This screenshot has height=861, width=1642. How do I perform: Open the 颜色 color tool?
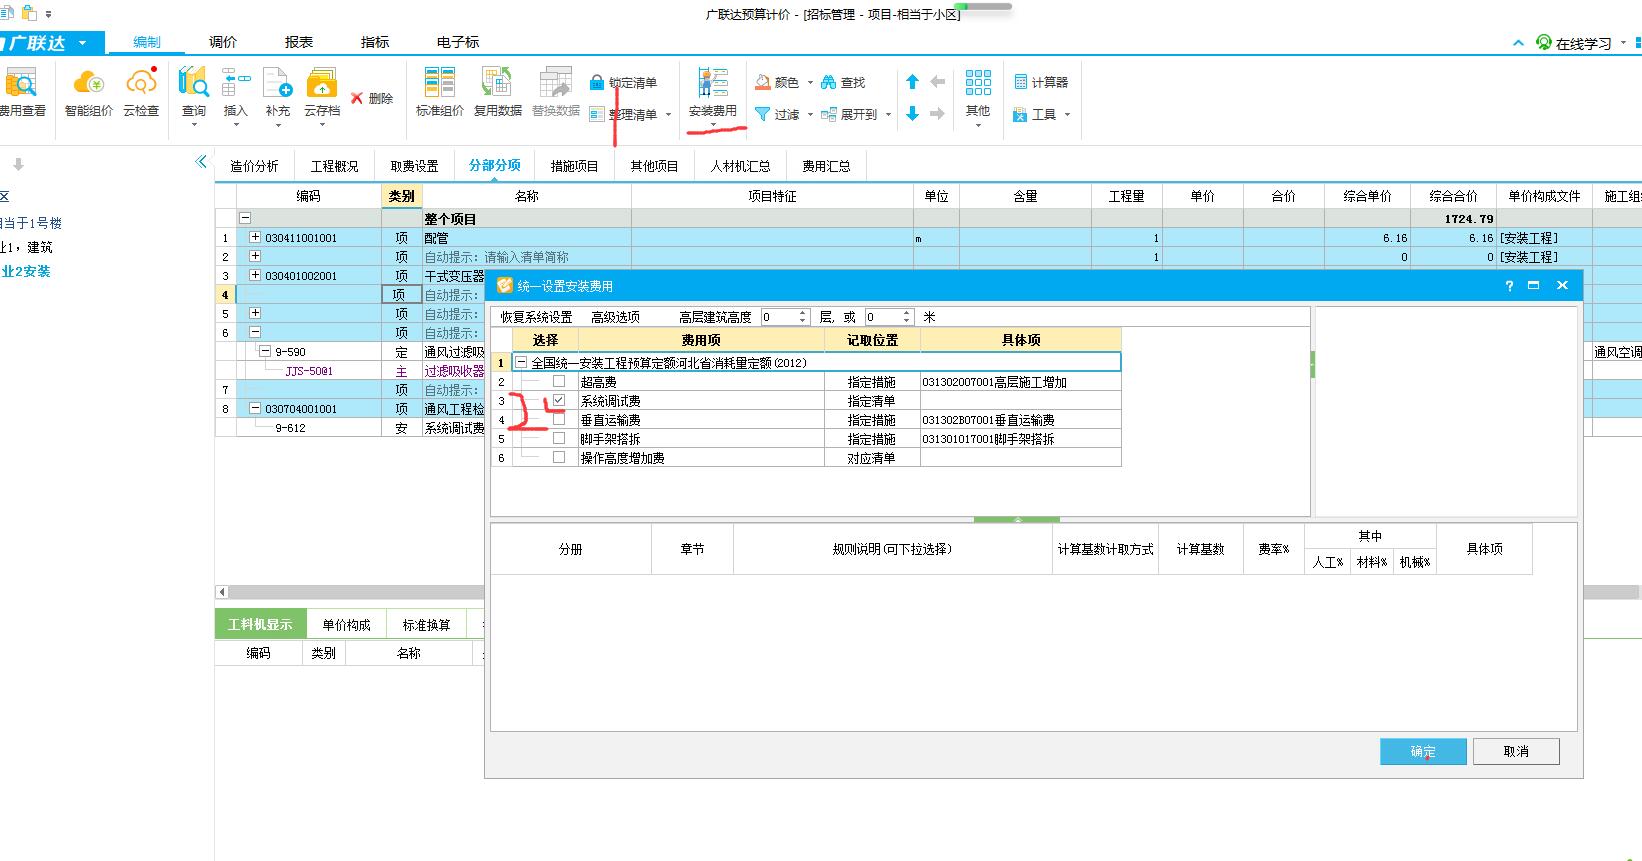point(777,82)
